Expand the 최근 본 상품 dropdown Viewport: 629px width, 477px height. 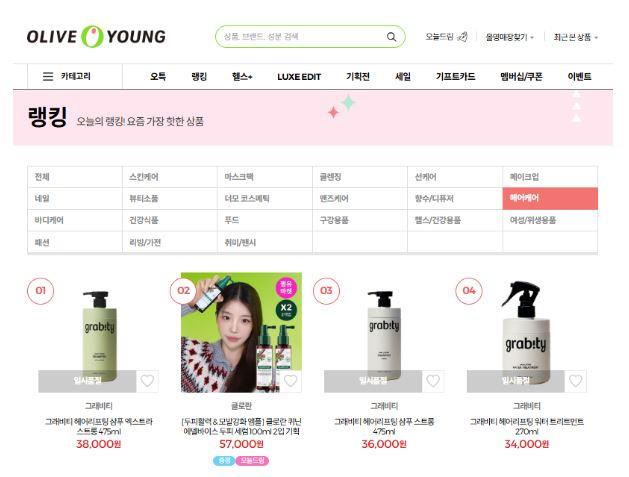(x=576, y=37)
